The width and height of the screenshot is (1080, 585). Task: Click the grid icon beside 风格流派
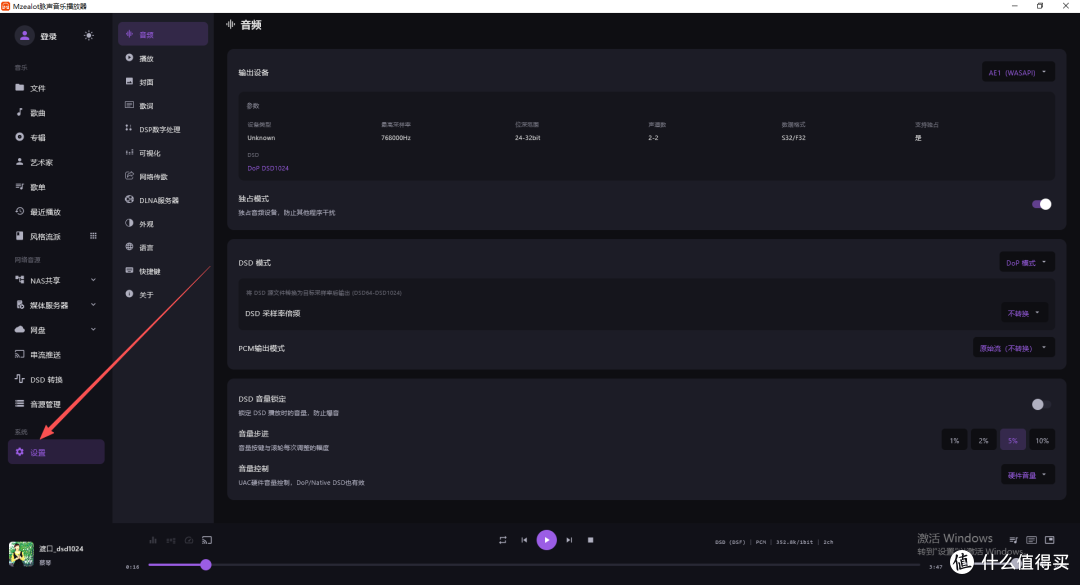click(94, 236)
